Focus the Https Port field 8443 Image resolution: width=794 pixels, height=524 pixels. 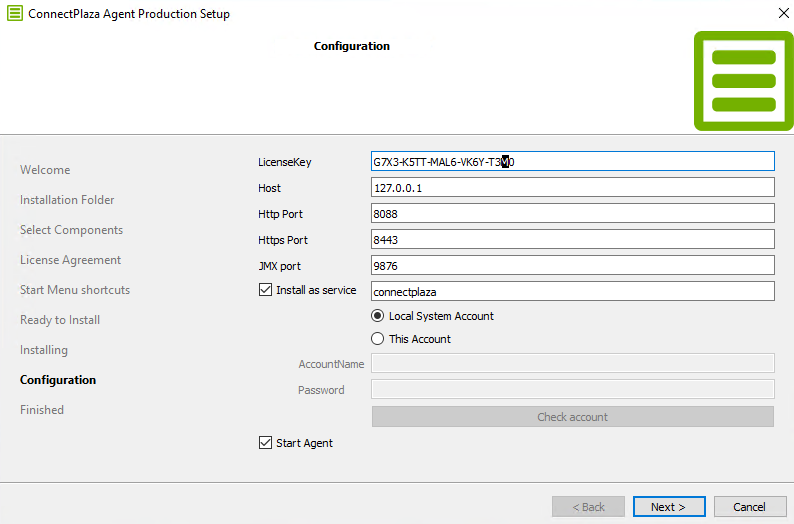point(573,239)
